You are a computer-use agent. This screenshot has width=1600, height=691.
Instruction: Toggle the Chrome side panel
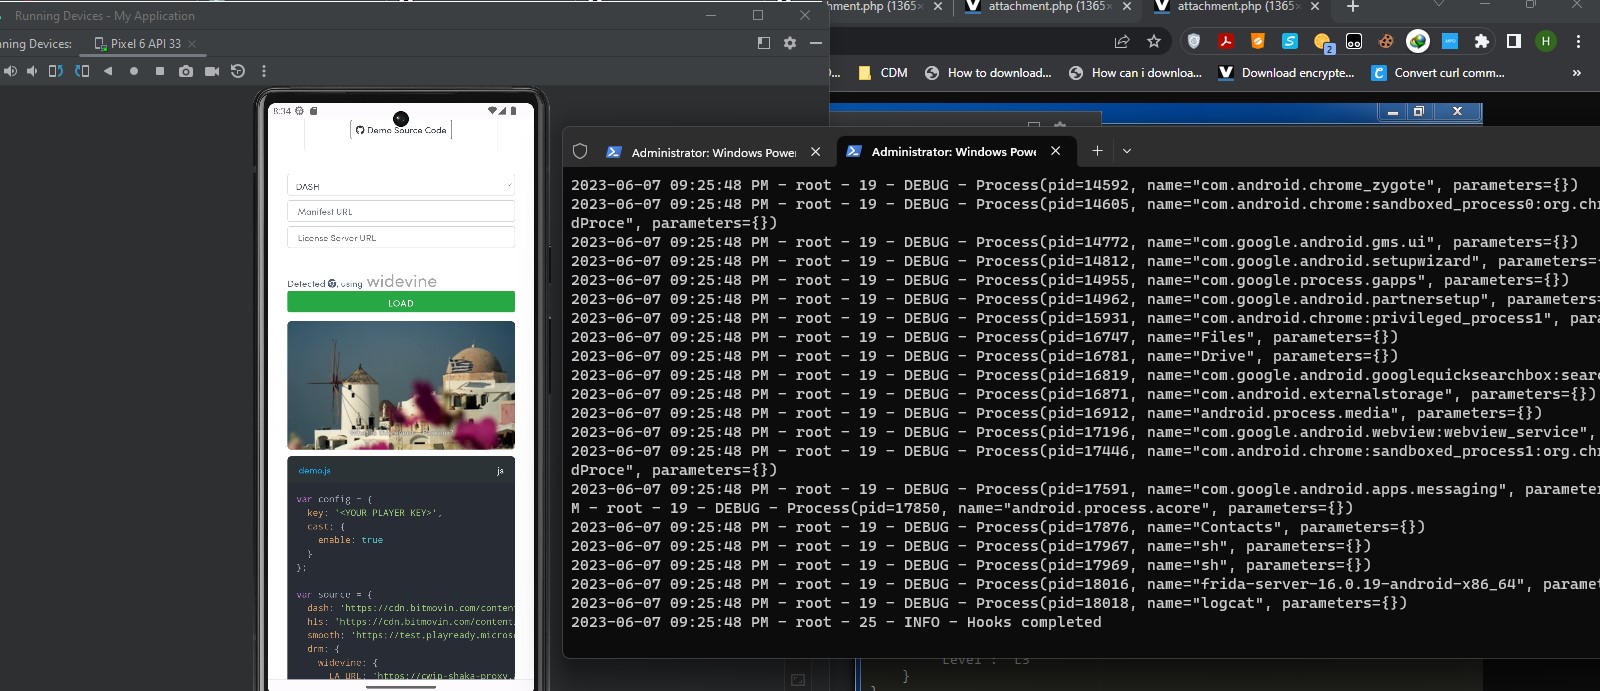[x=1514, y=41]
